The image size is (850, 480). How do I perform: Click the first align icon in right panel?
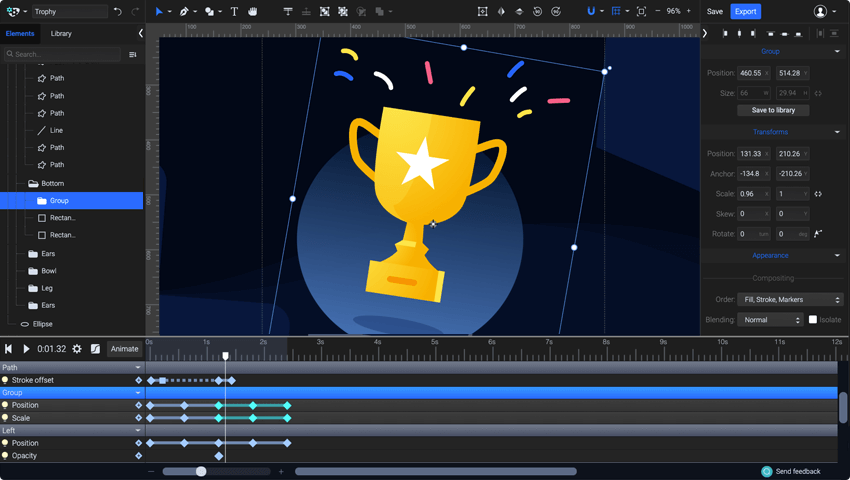point(725,34)
